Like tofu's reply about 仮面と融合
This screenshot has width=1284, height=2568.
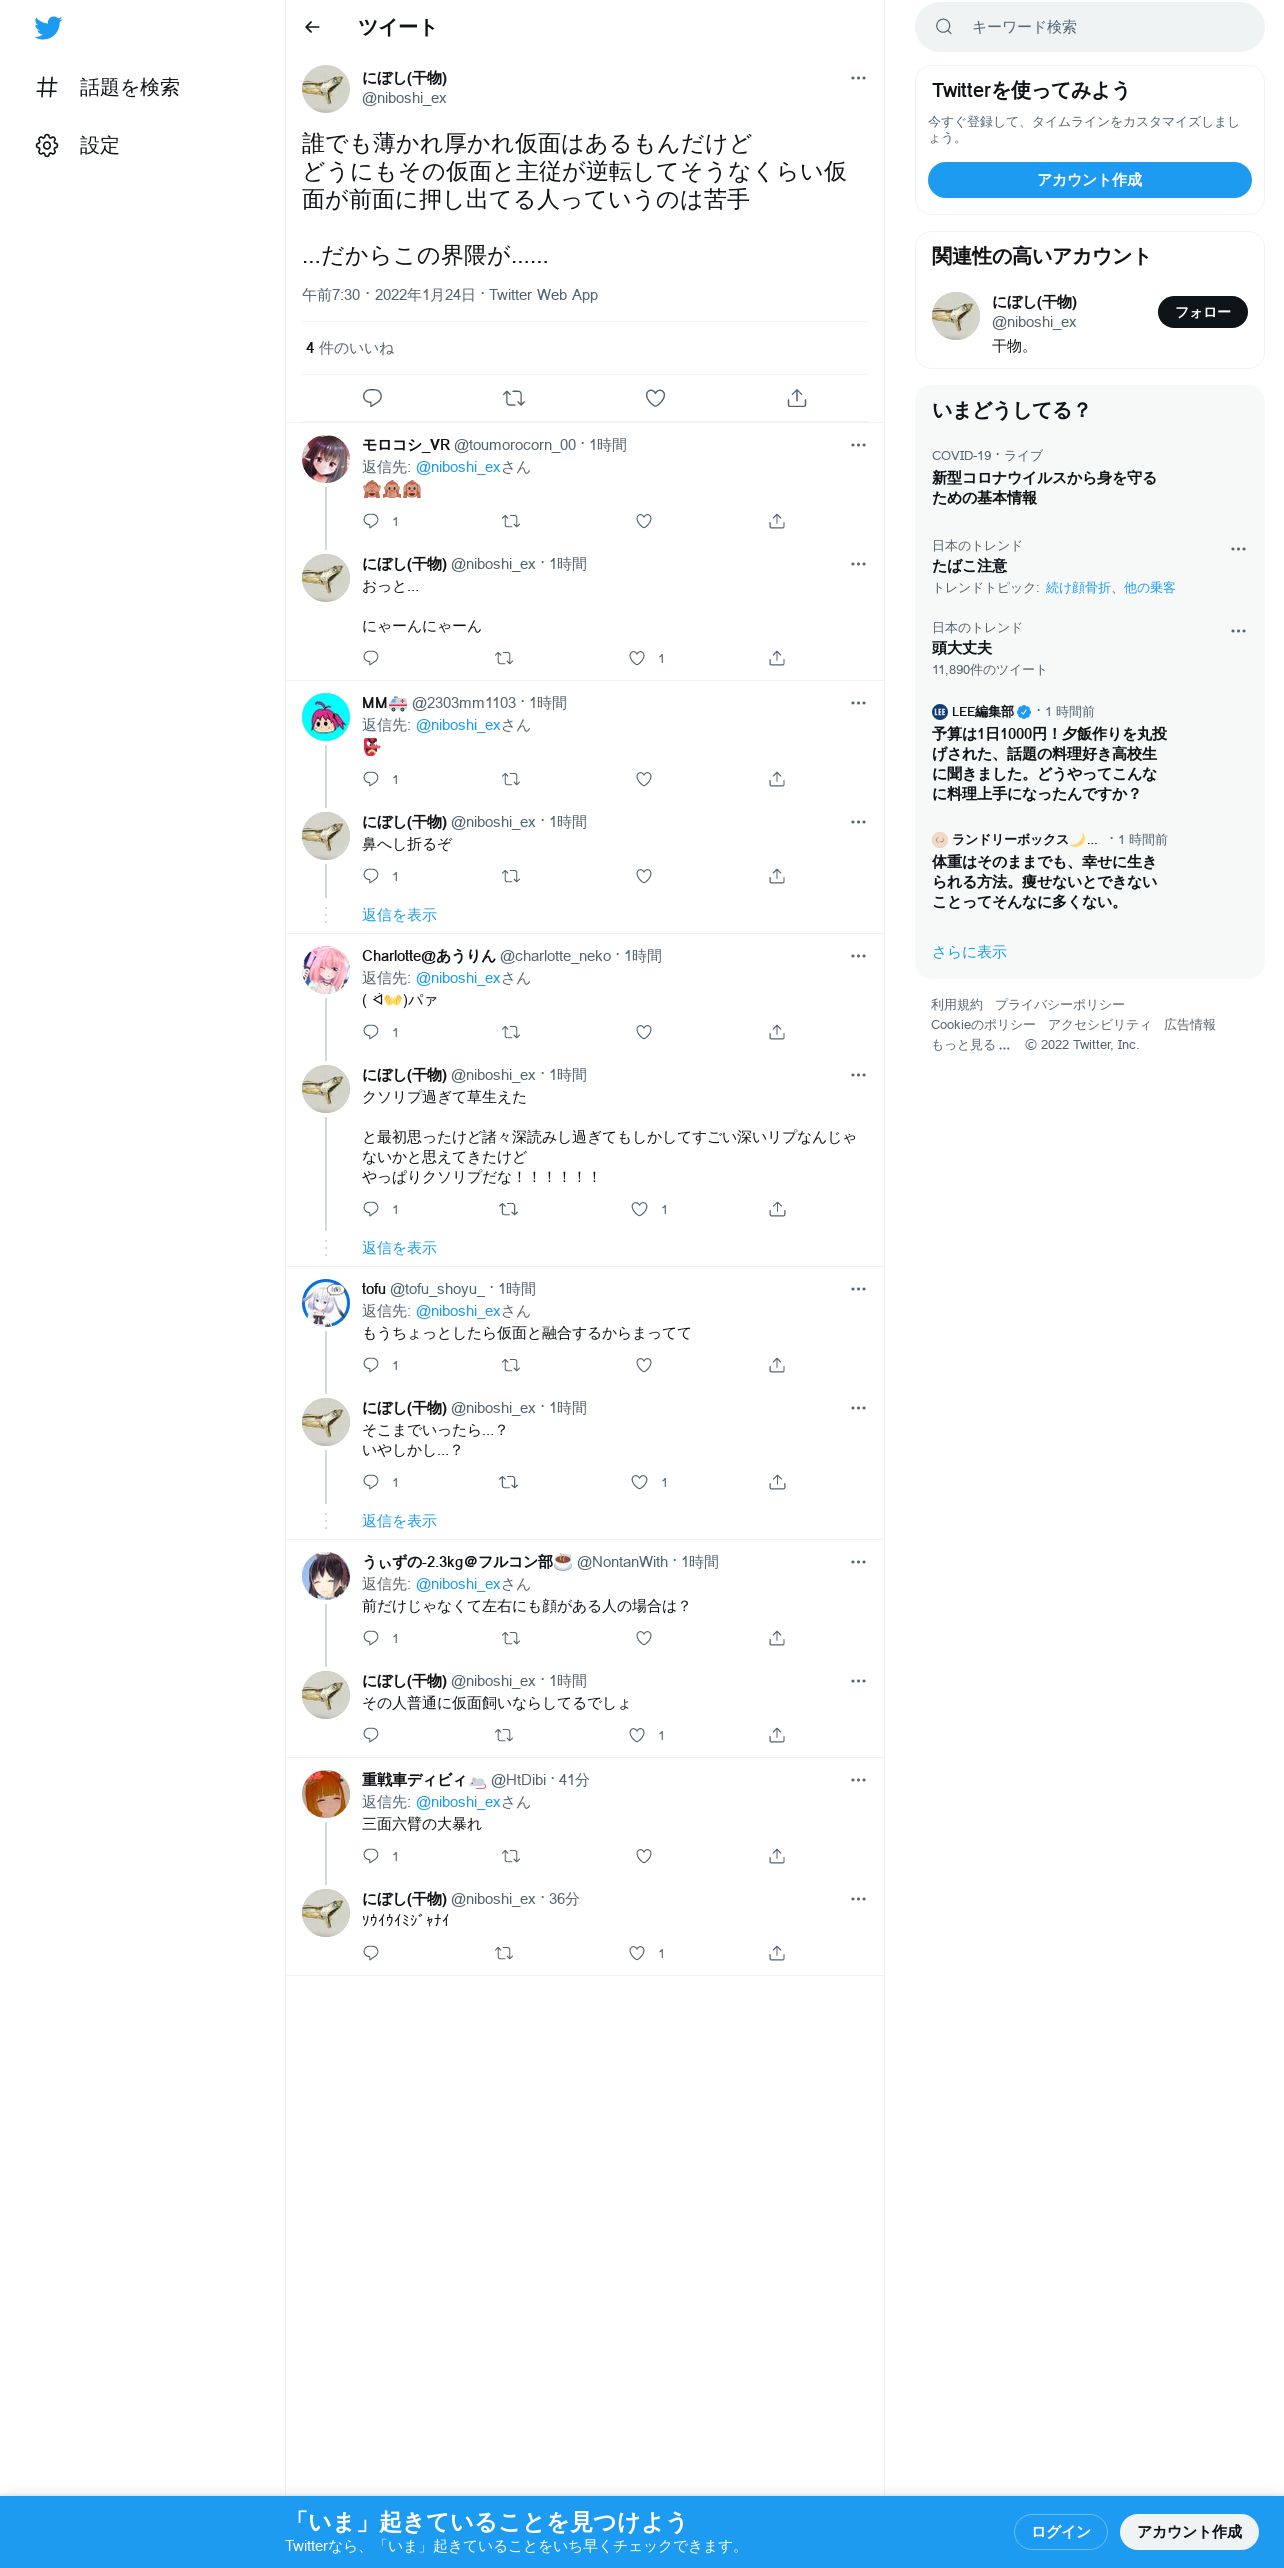coord(644,1365)
